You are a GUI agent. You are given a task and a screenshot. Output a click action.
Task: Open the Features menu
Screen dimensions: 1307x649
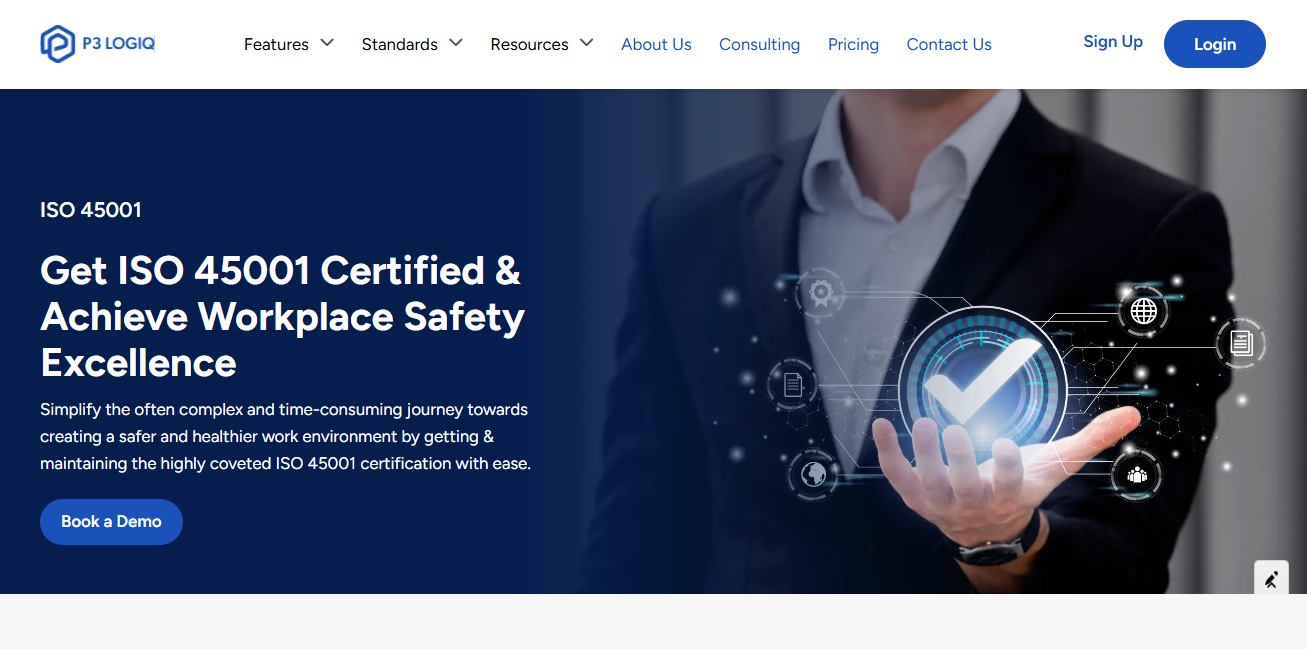click(276, 44)
